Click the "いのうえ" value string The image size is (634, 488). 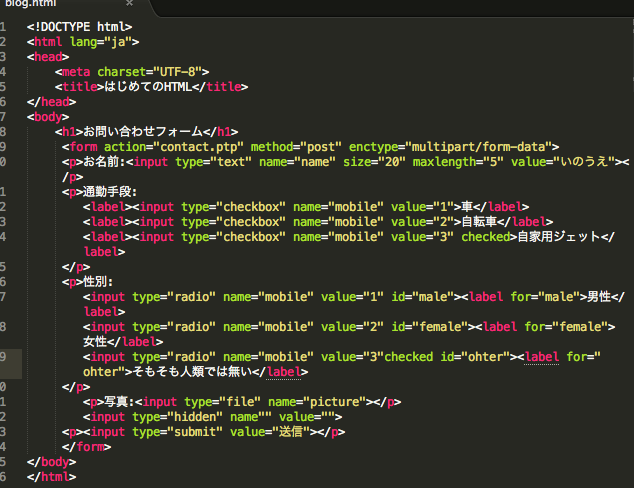click(584, 162)
